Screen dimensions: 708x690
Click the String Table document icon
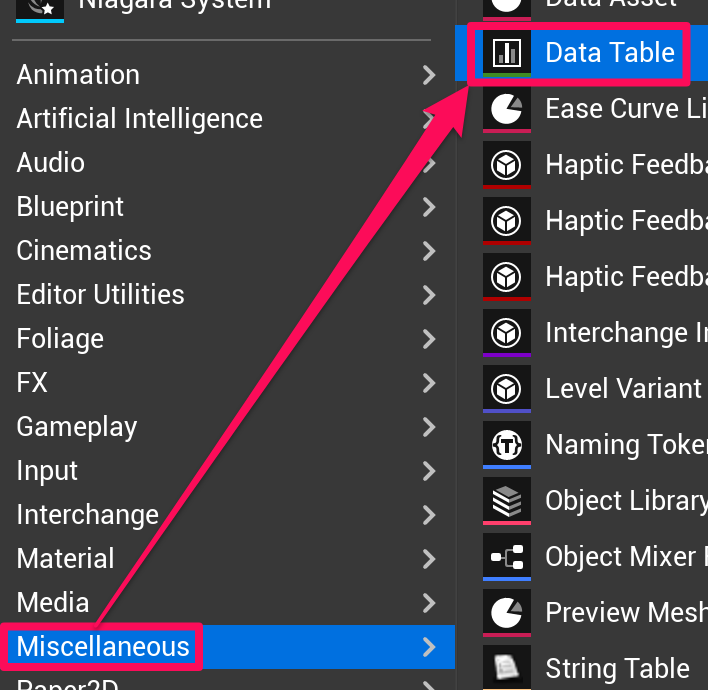pos(507,667)
